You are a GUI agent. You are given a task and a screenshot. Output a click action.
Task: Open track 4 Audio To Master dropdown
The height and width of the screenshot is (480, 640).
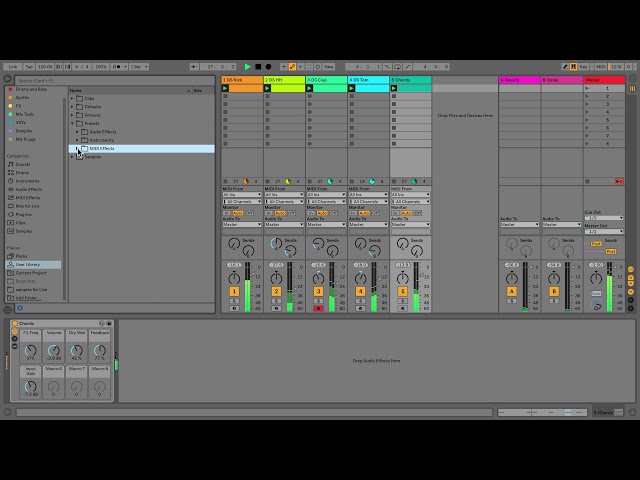(368, 224)
